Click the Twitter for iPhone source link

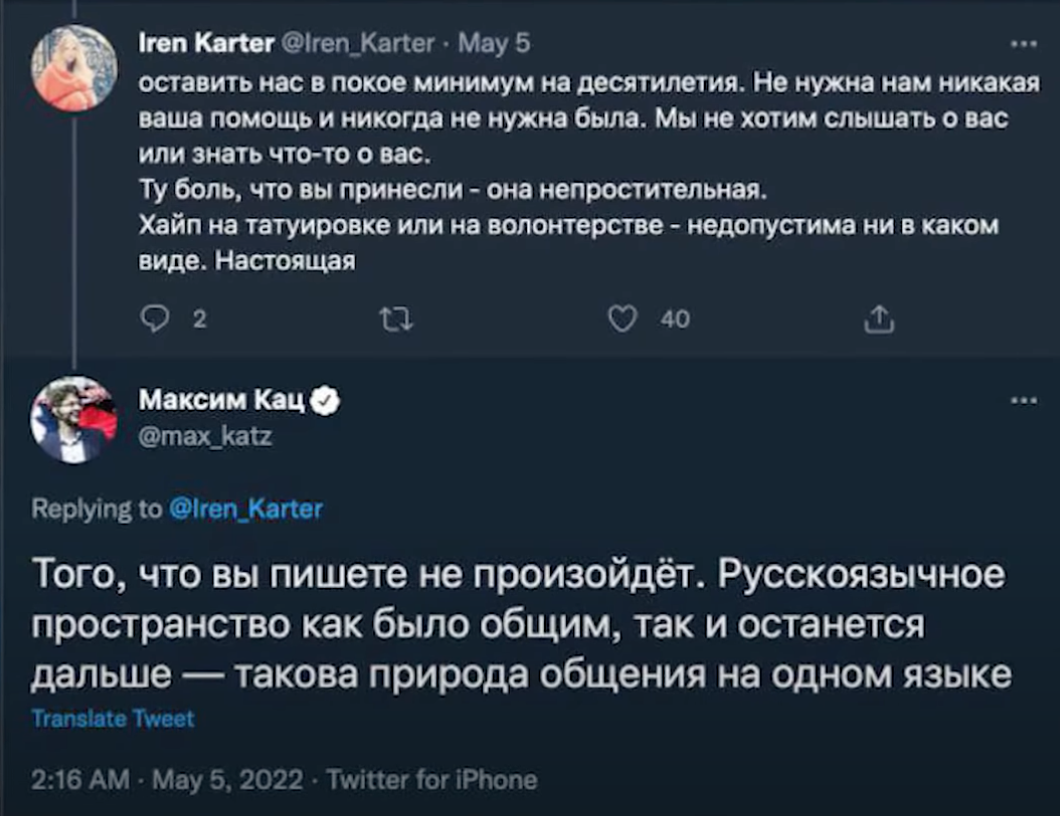tap(432, 779)
